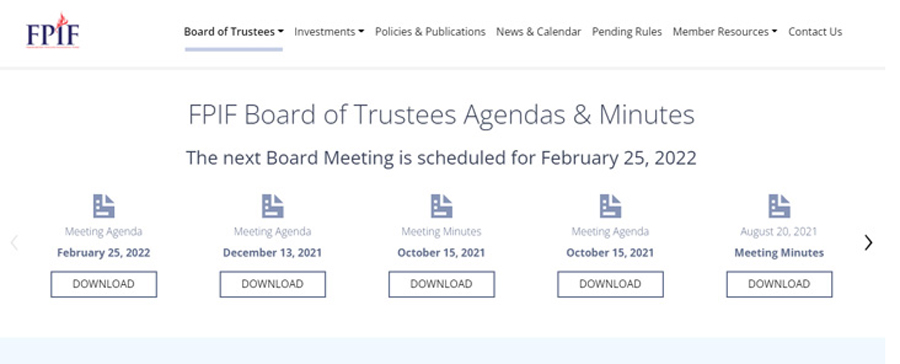The width and height of the screenshot is (900, 364).
Task: Advance carousel with right arrow
Action: [868, 243]
